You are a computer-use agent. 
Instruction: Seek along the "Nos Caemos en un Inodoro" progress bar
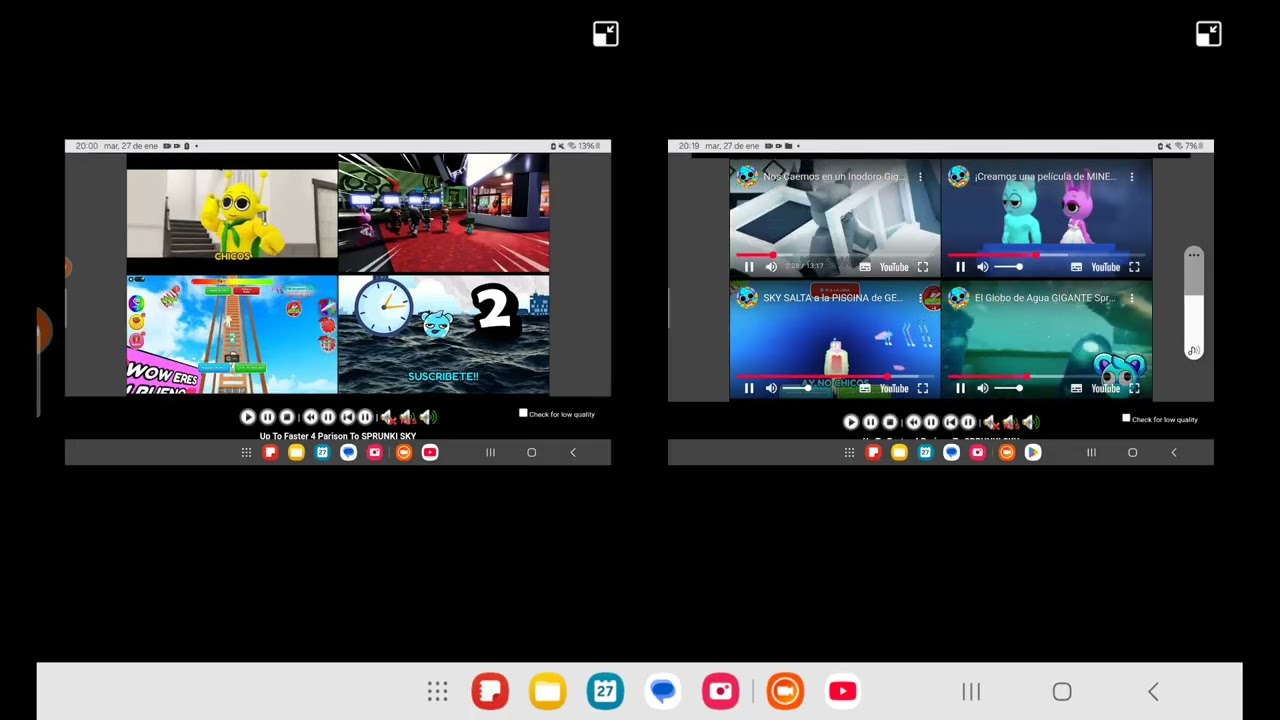click(x=835, y=256)
